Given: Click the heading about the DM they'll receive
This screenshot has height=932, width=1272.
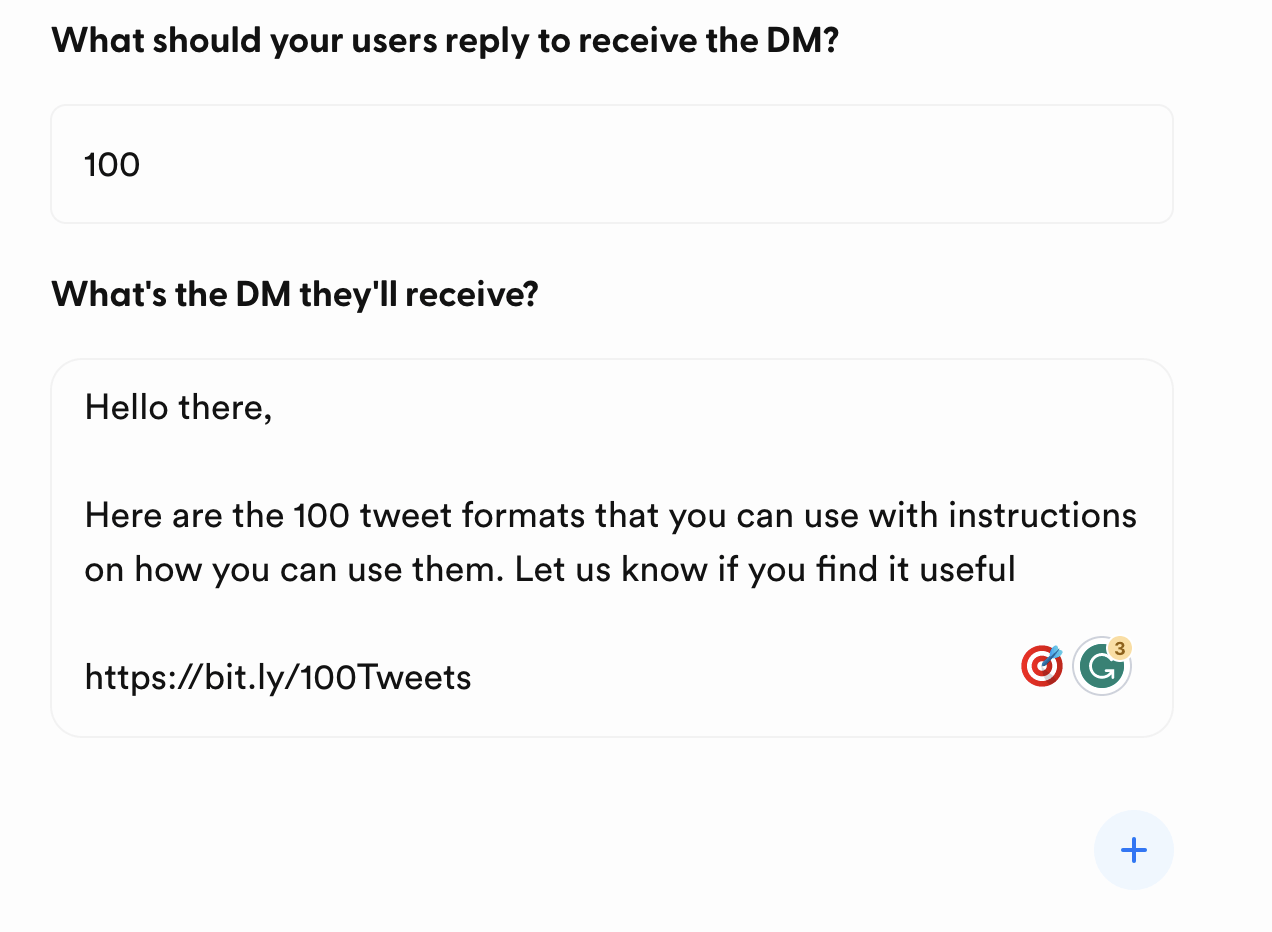Looking at the screenshot, I should (294, 293).
